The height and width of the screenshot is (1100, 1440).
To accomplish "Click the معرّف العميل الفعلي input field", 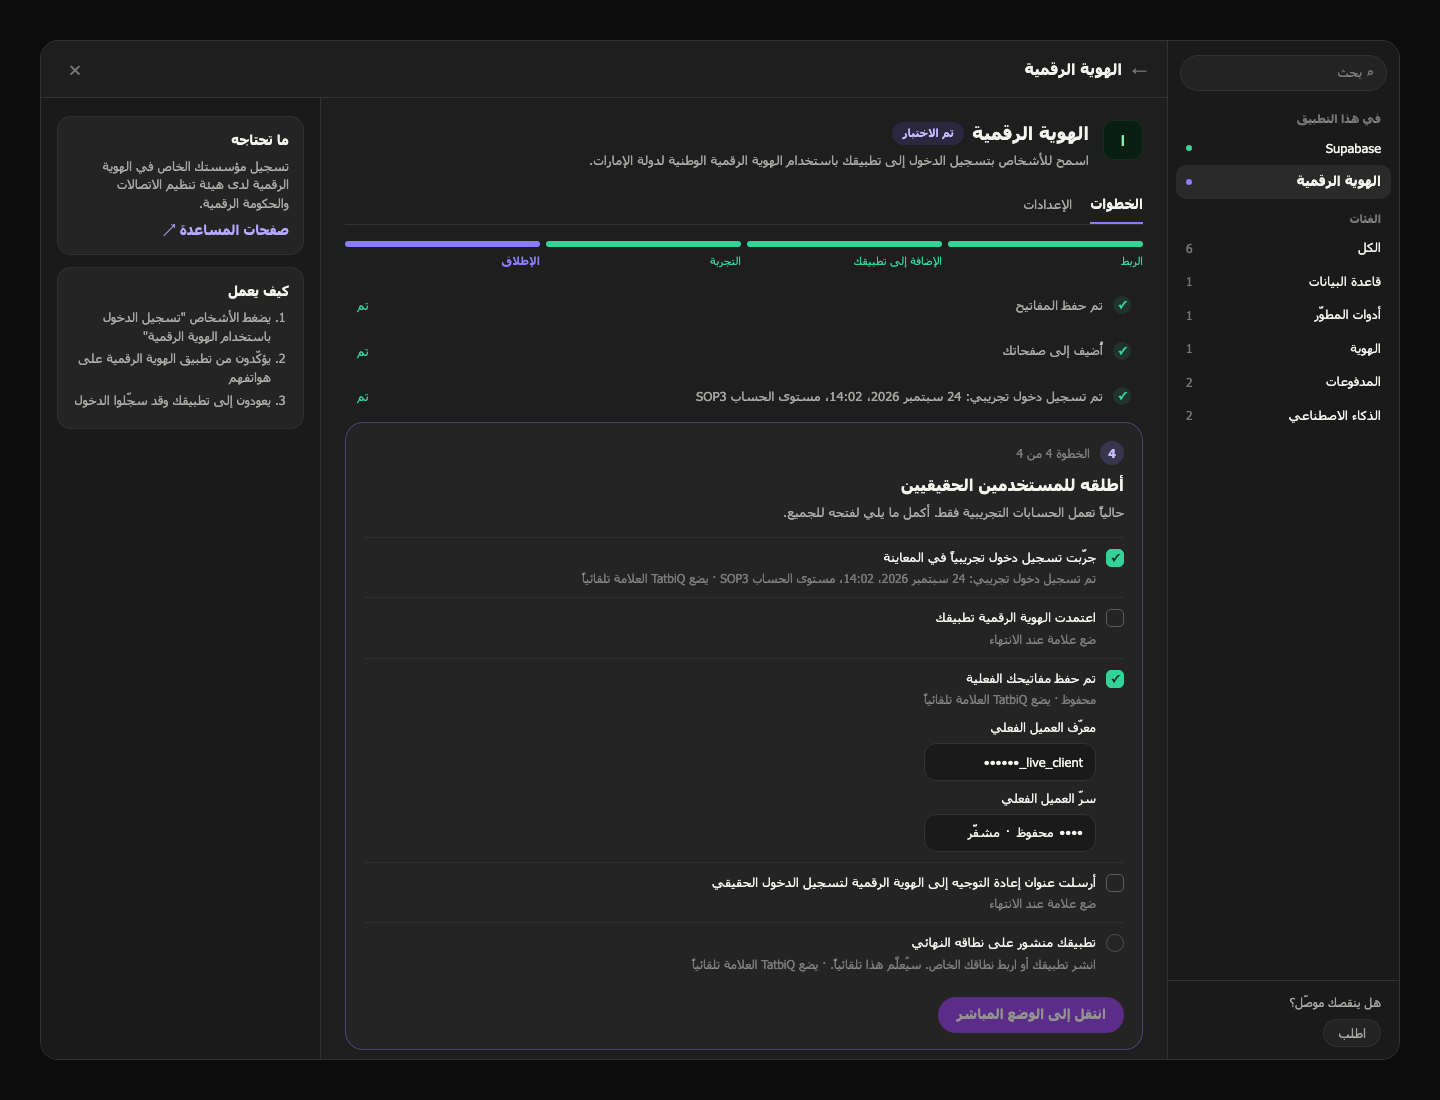I will (x=1010, y=762).
